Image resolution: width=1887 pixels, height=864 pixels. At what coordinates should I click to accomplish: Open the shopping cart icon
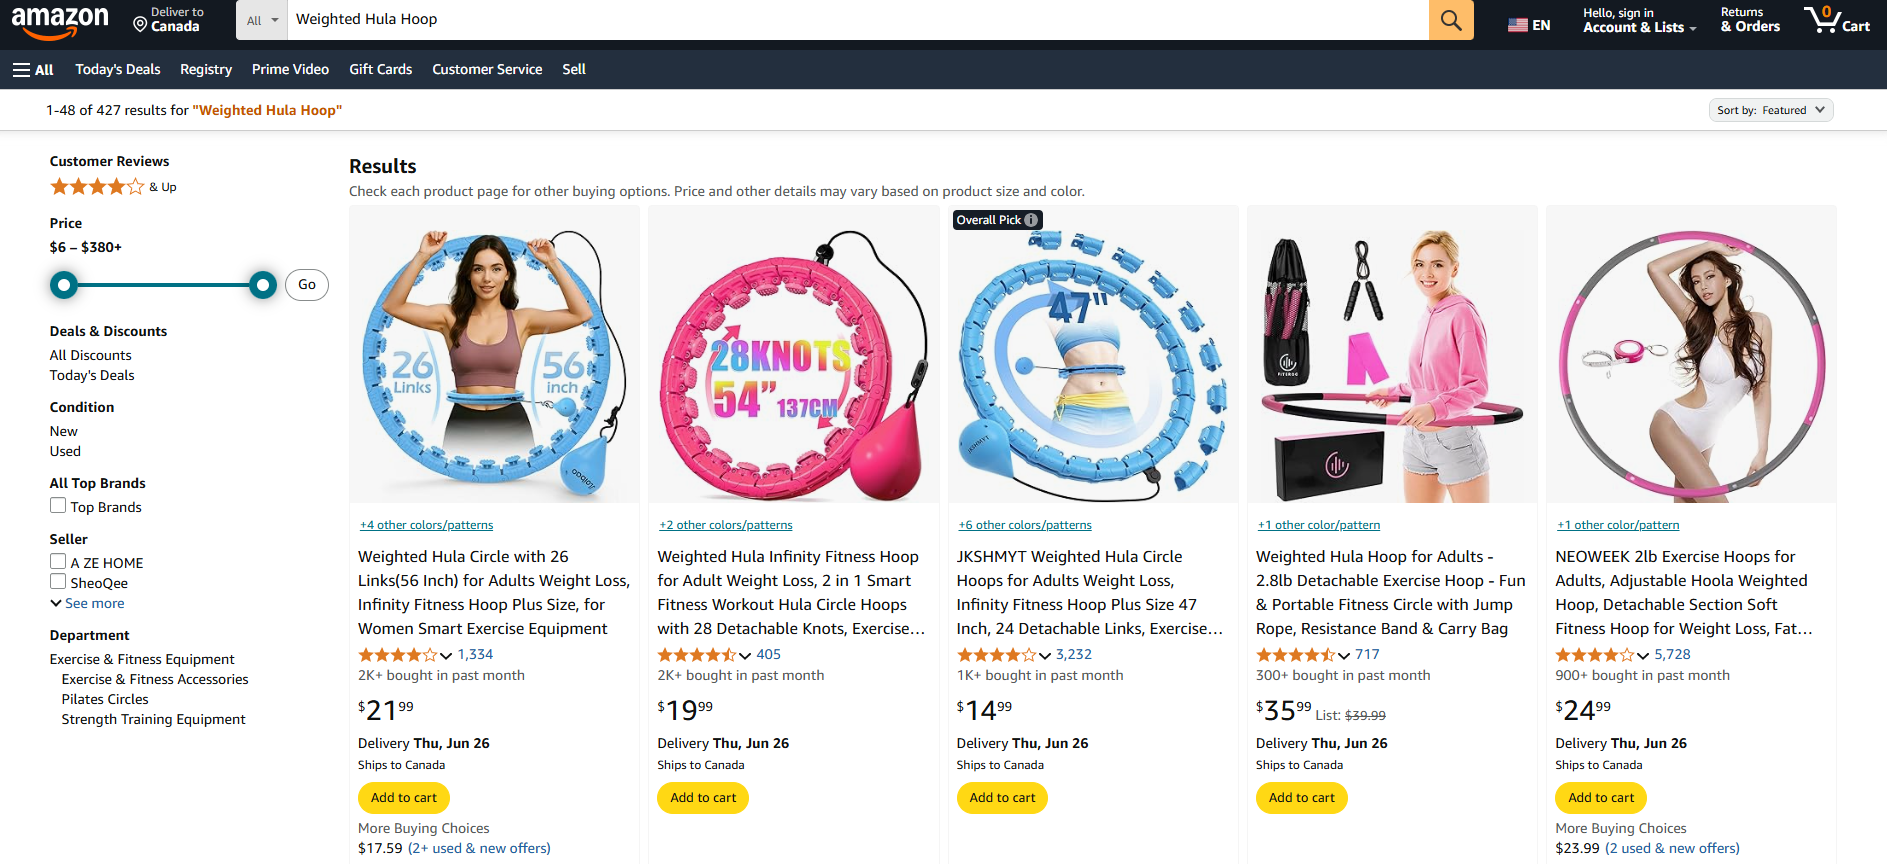click(x=1836, y=20)
